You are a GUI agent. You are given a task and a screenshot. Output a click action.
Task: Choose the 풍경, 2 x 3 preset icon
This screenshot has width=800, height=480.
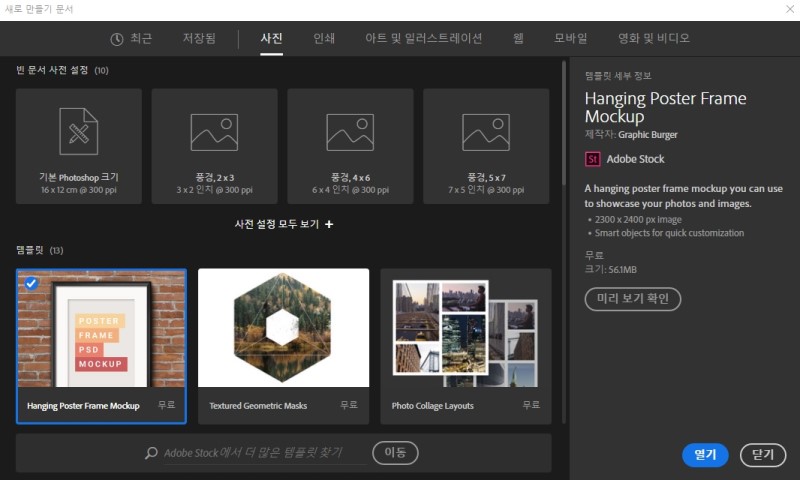214,132
